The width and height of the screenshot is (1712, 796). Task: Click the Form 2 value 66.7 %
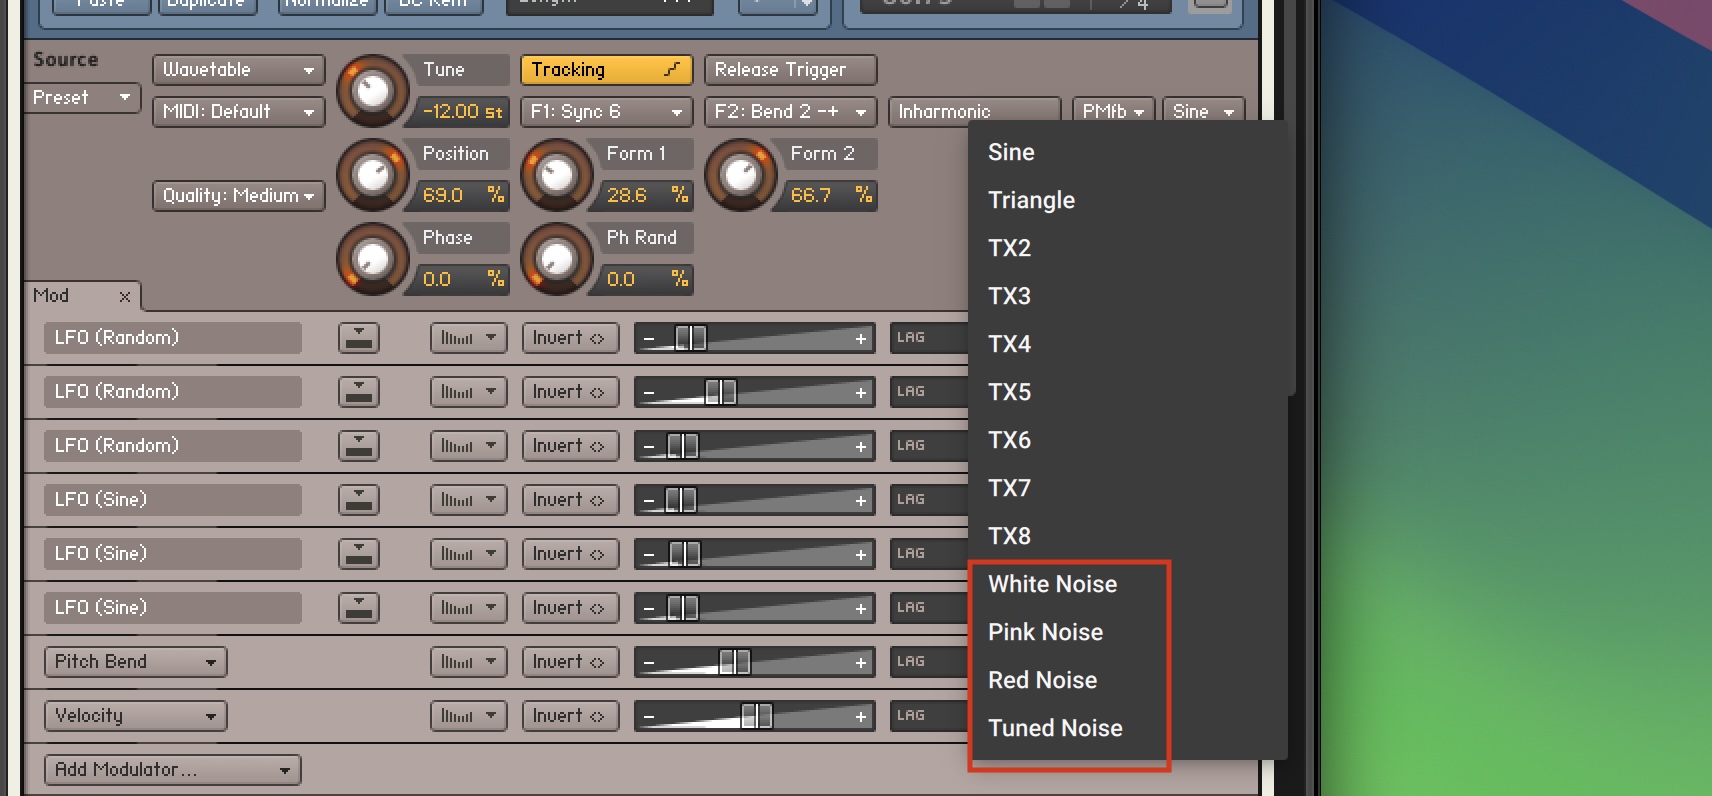(830, 196)
